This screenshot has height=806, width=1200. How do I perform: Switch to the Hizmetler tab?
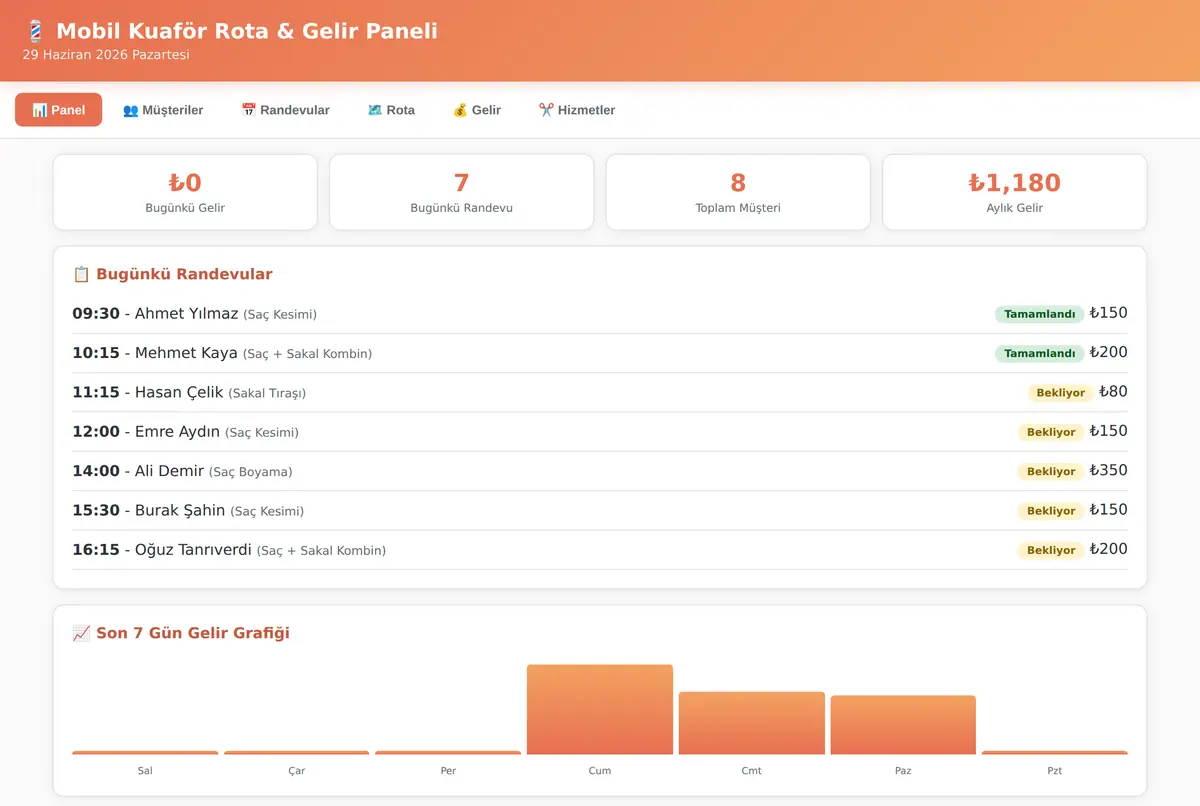(x=577, y=110)
